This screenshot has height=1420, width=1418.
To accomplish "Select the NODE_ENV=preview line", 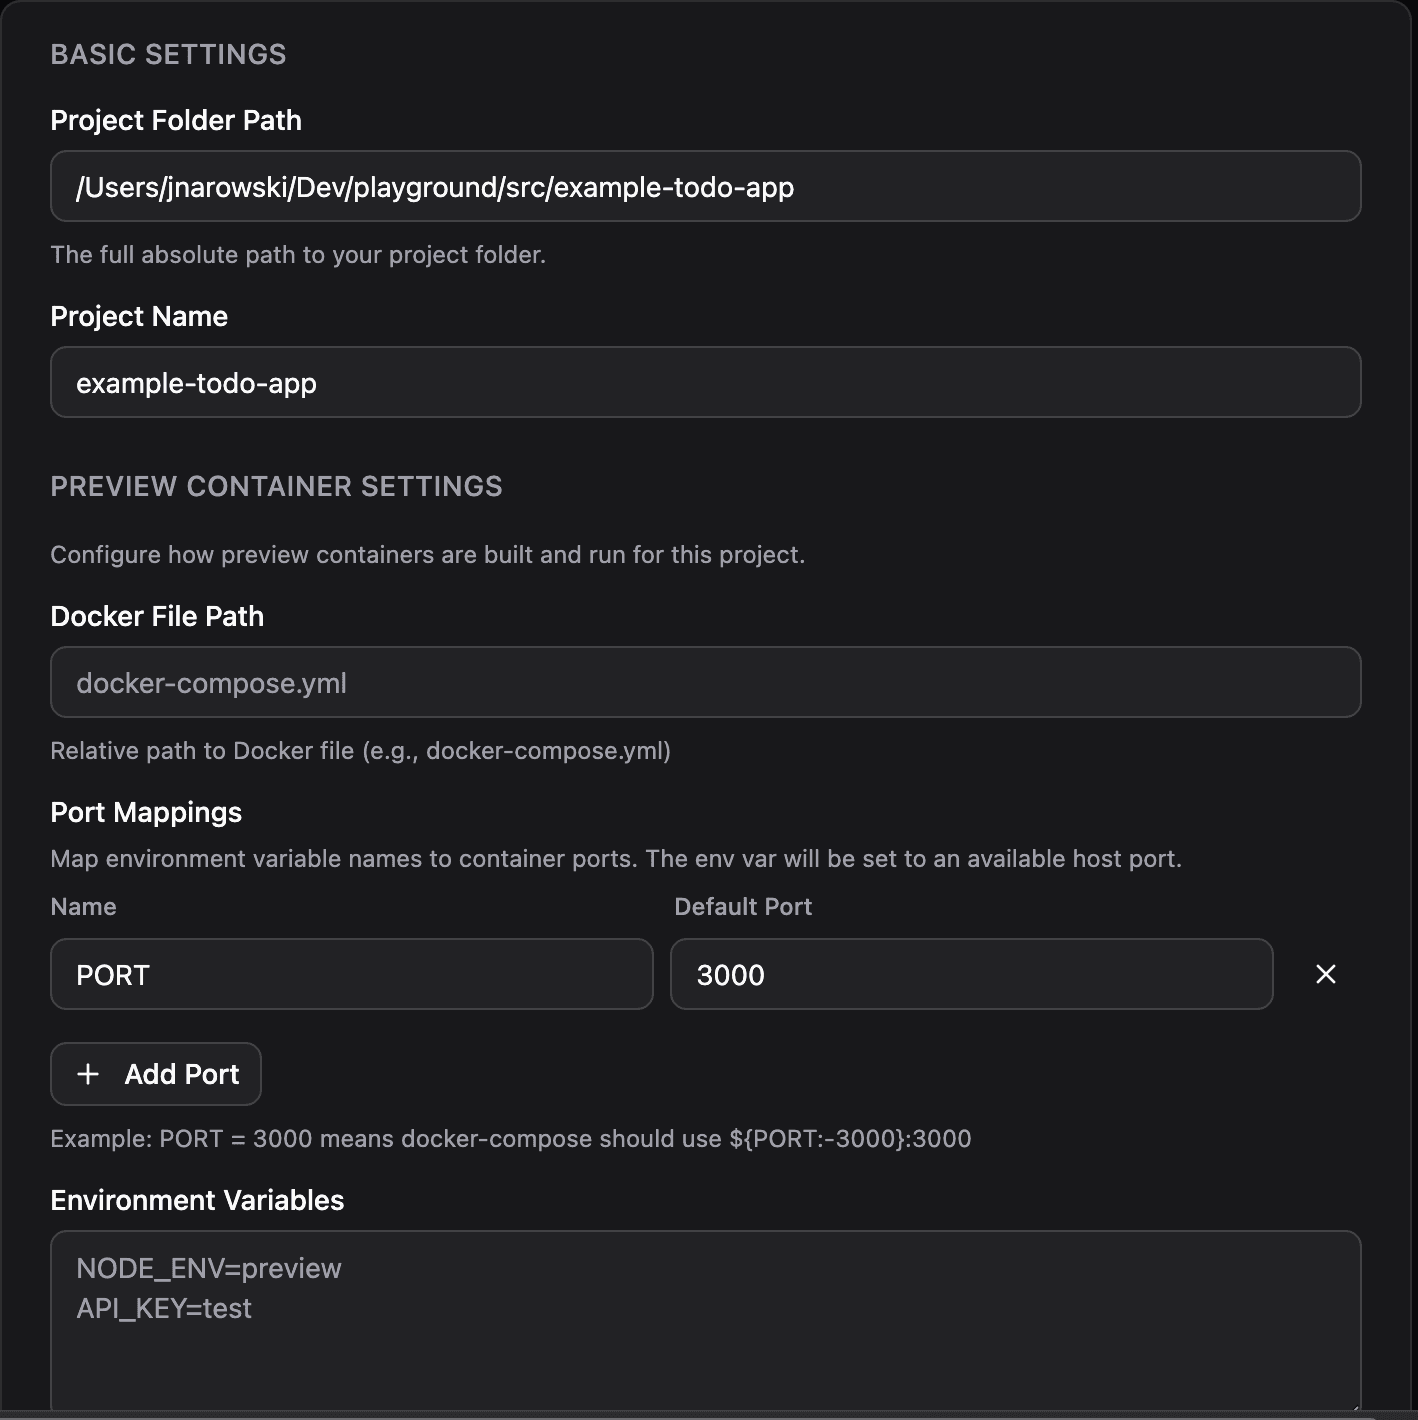I will 209,1268.
